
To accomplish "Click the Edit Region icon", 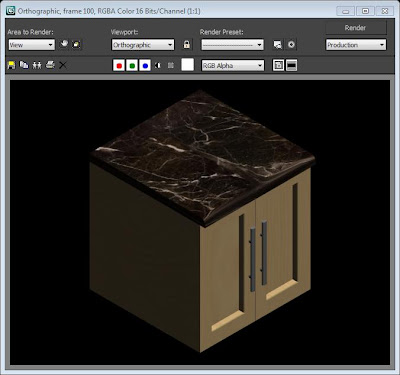I will point(64,44).
